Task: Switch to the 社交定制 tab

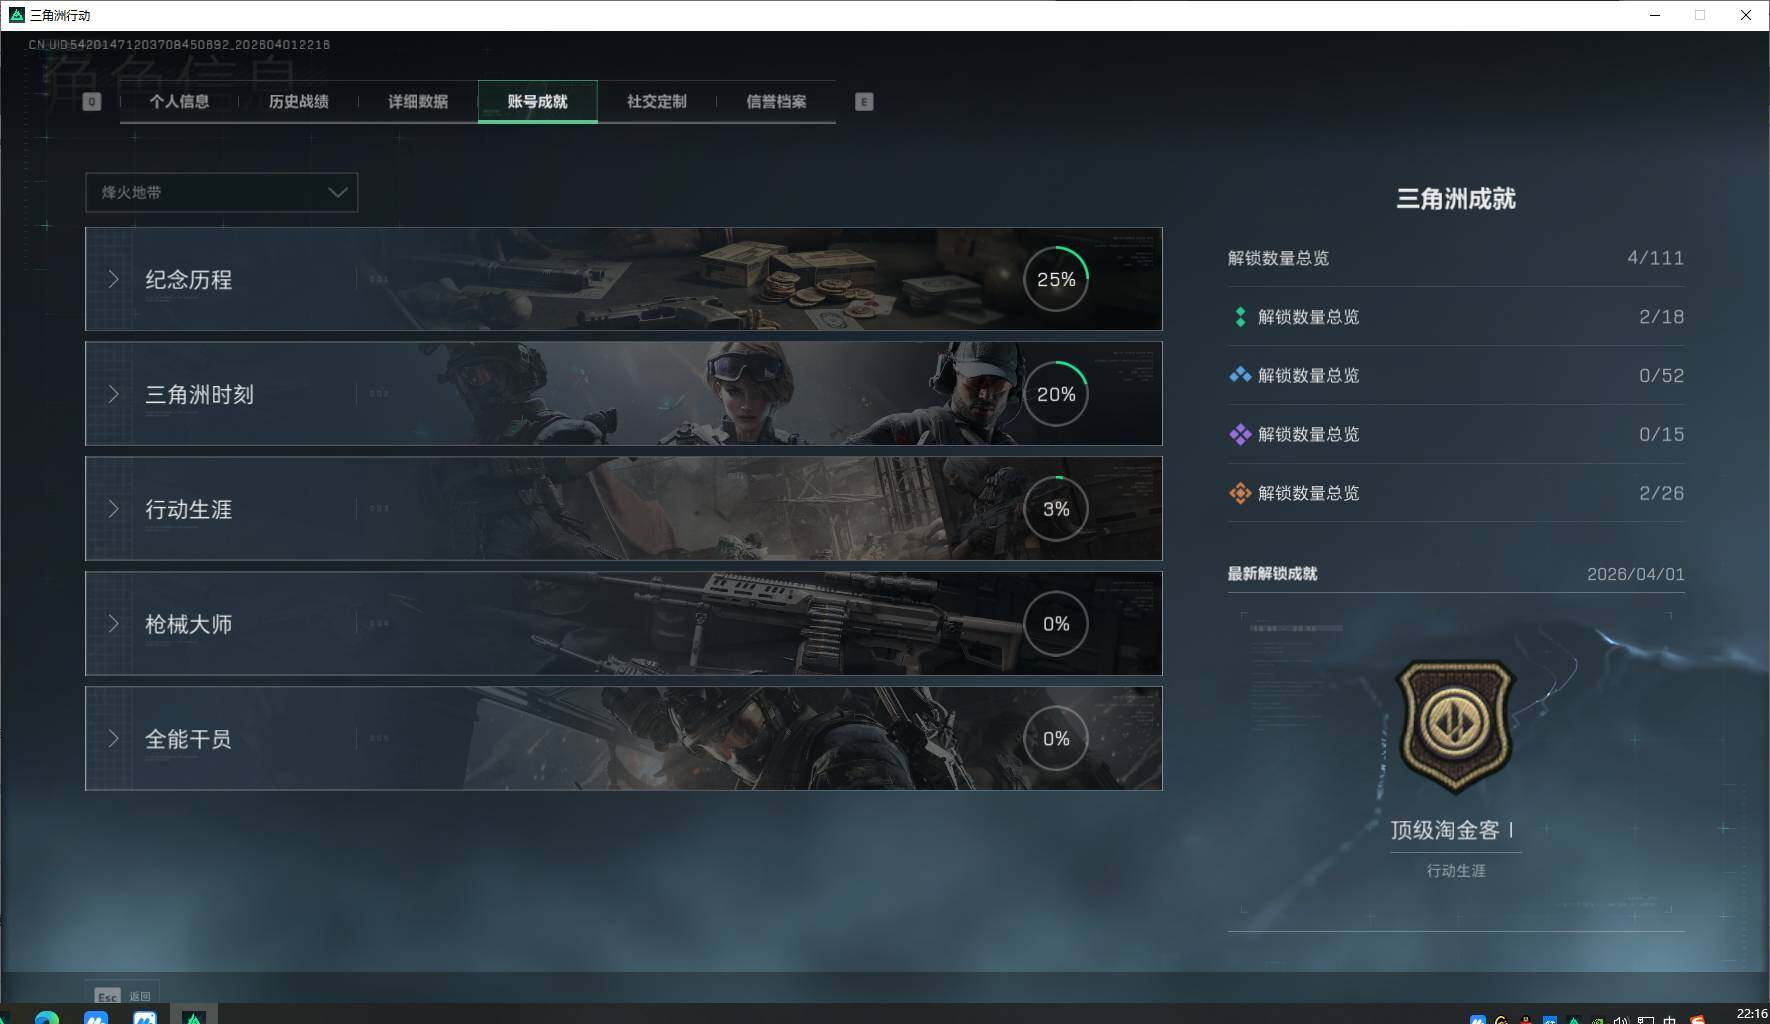Action: 655,101
